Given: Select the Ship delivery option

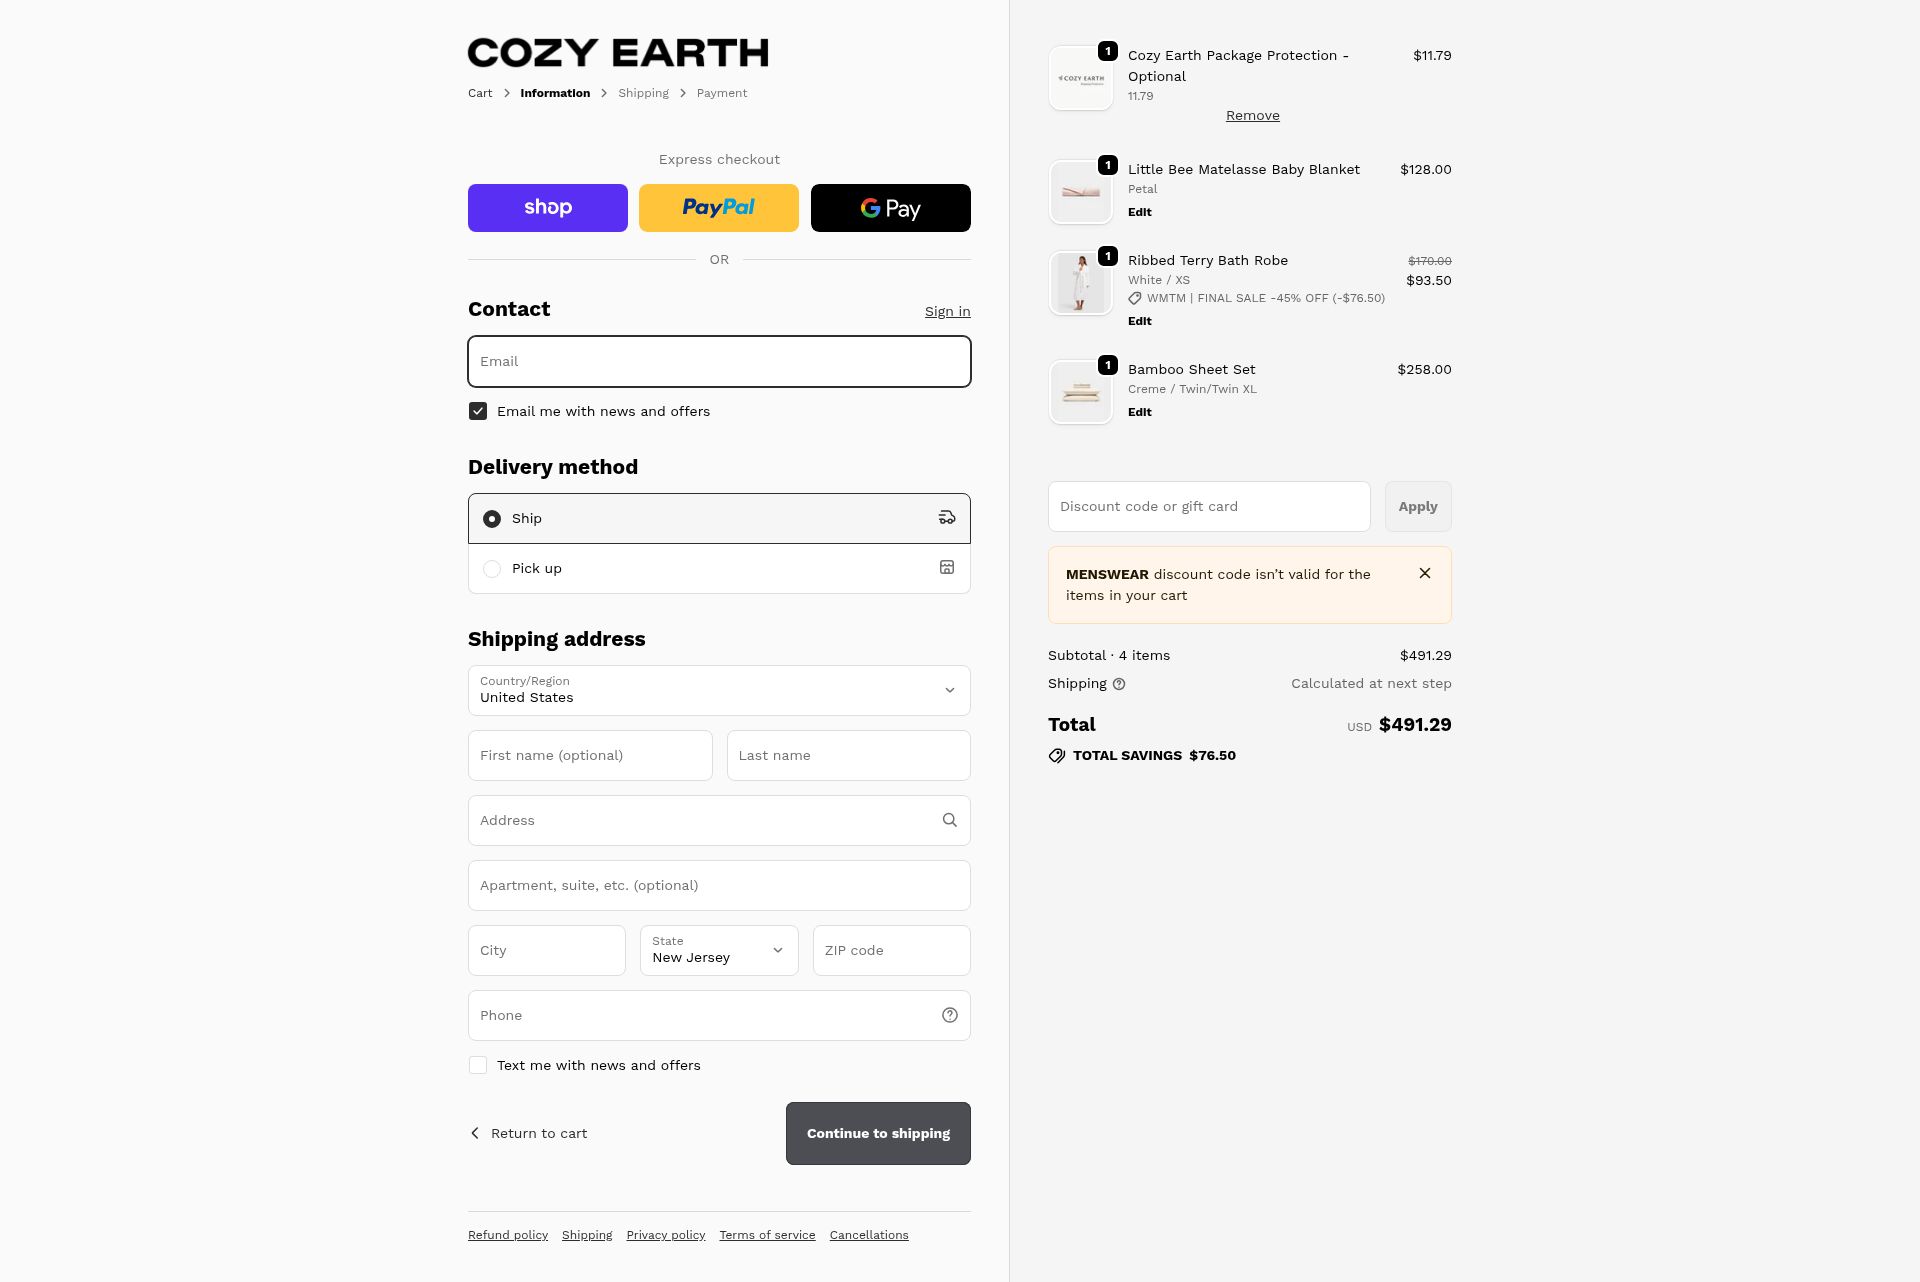Looking at the screenshot, I should 492,519.
